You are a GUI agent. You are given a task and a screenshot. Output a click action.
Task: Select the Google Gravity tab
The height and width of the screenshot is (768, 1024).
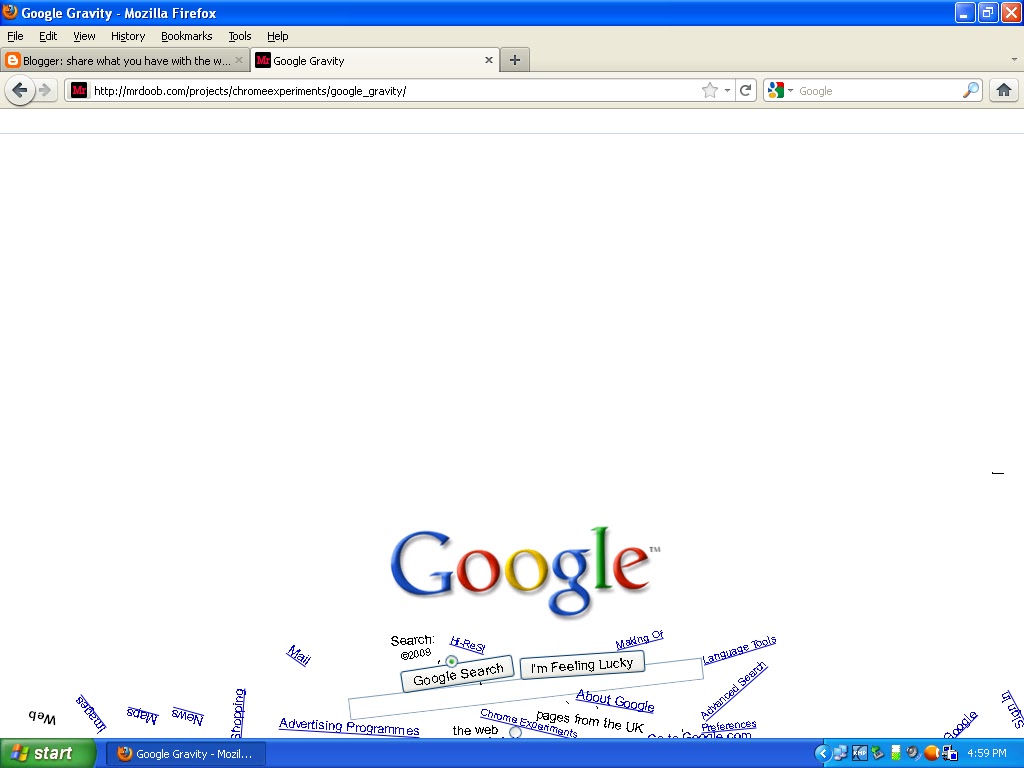(x=375, y=60)
